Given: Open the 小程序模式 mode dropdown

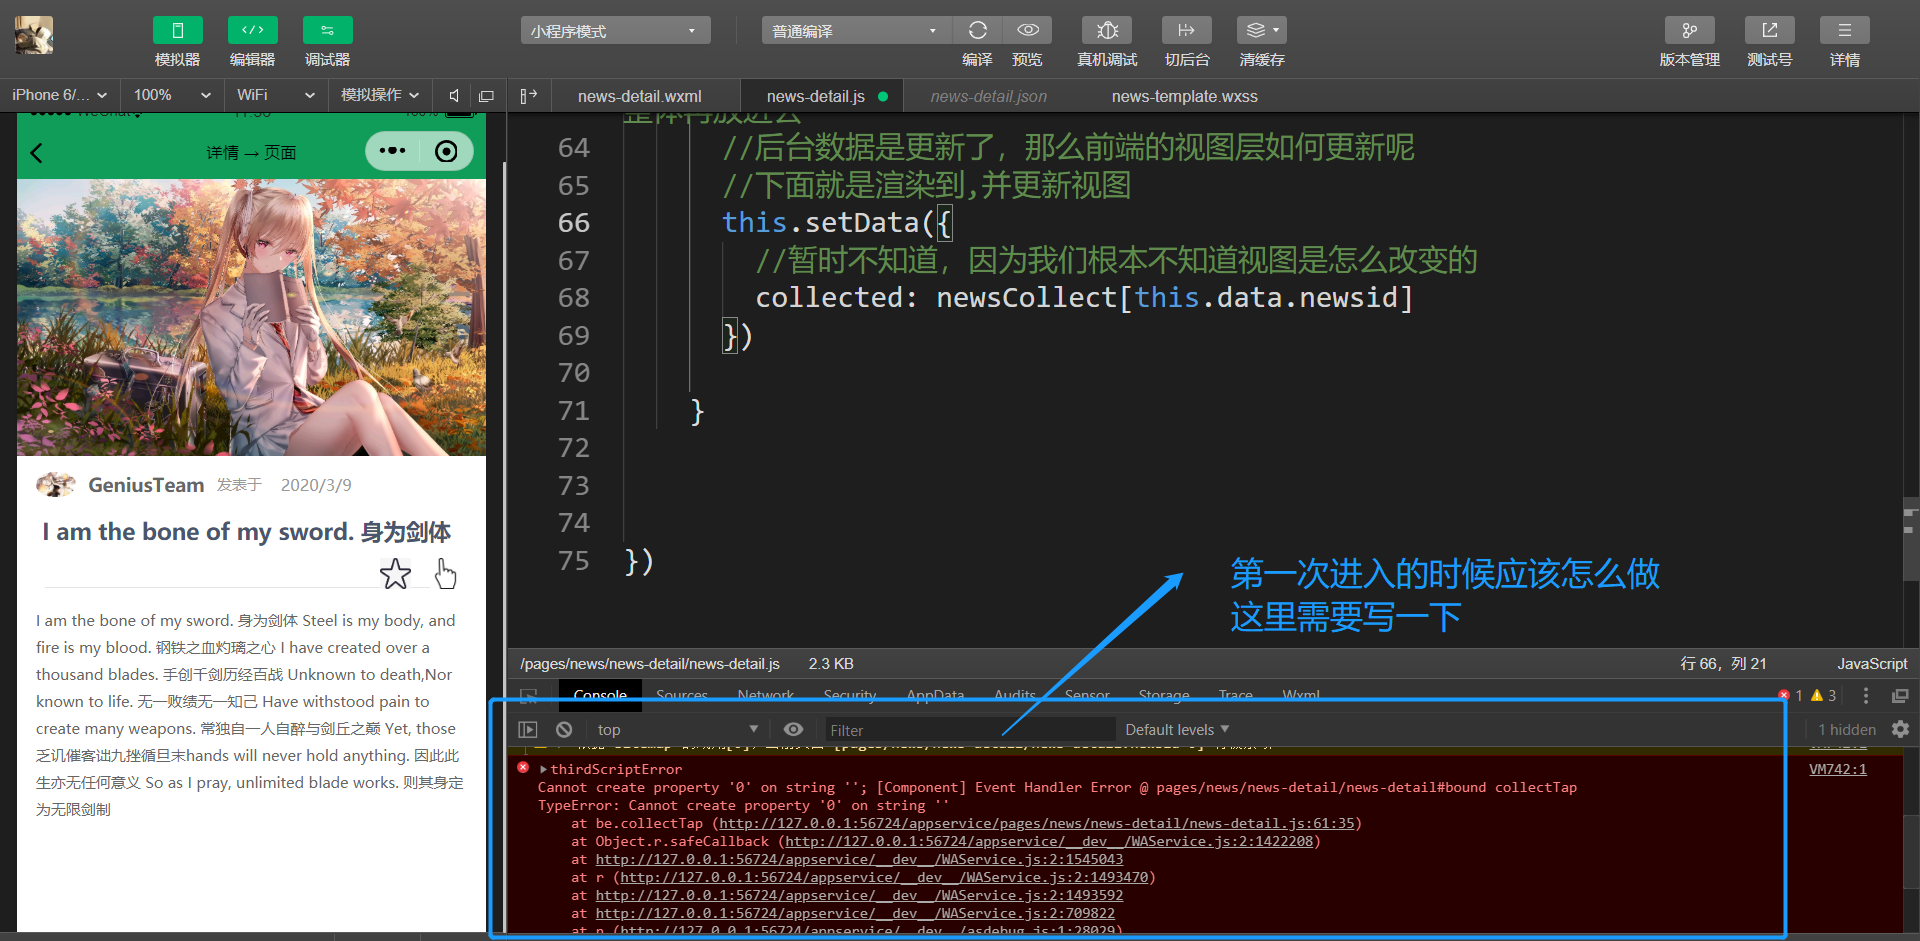Looking at the screenshot, I should tap(616, 31).
